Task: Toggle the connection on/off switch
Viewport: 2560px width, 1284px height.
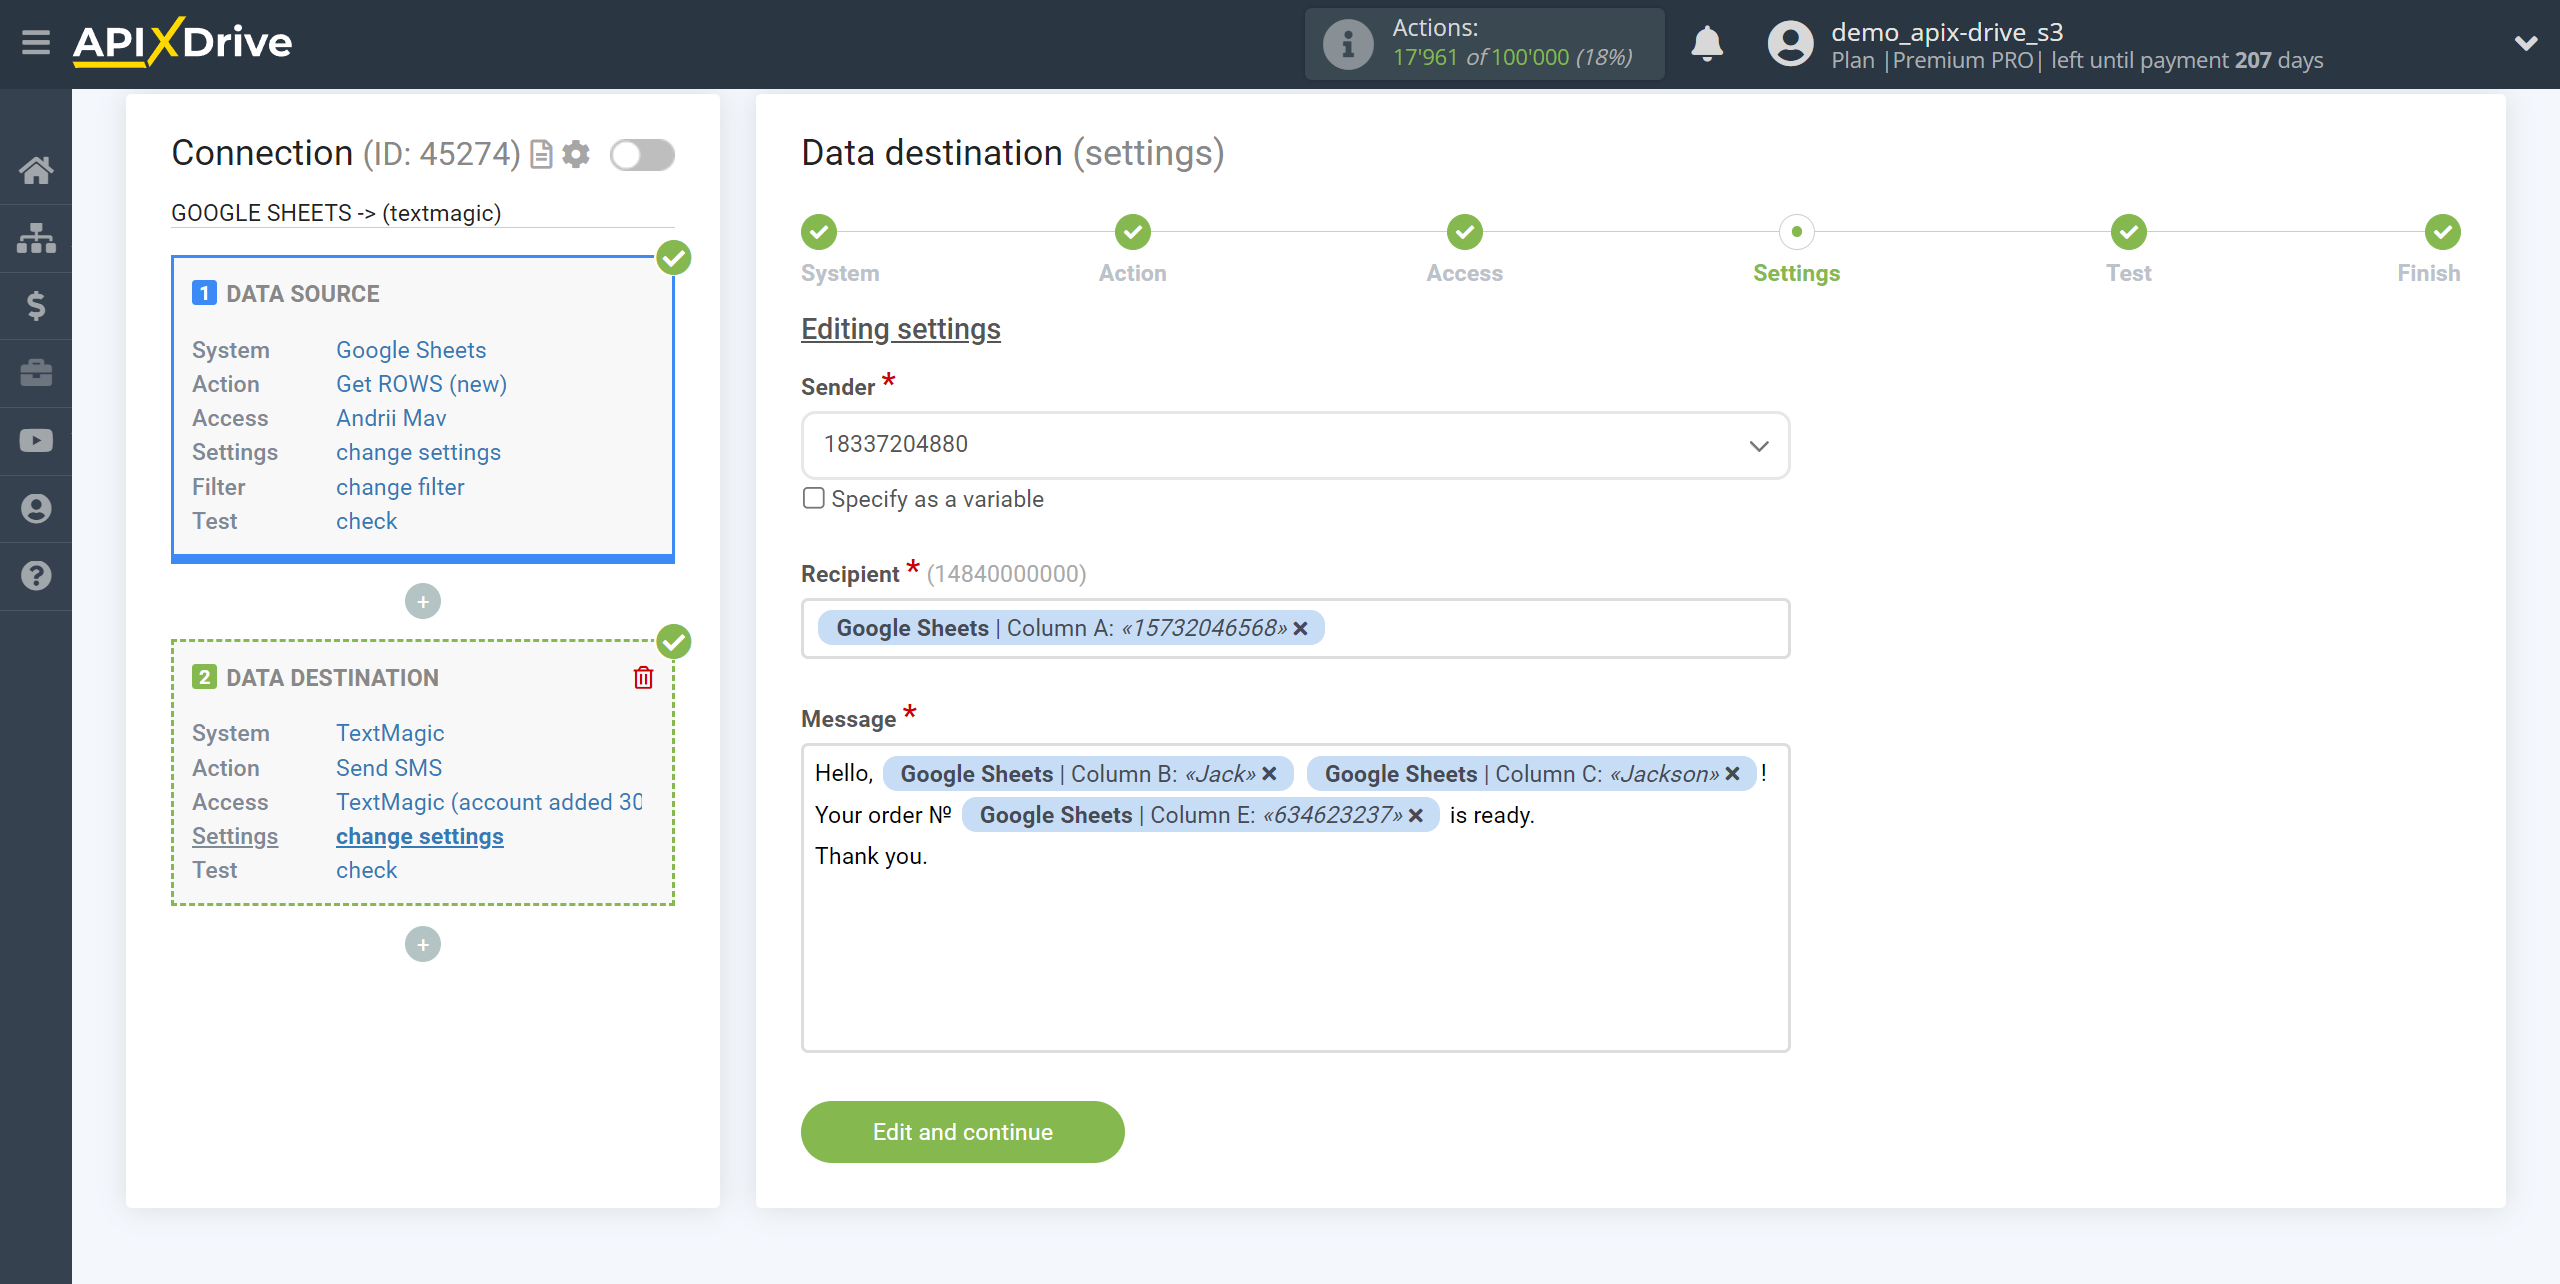Action: point(642,155)
